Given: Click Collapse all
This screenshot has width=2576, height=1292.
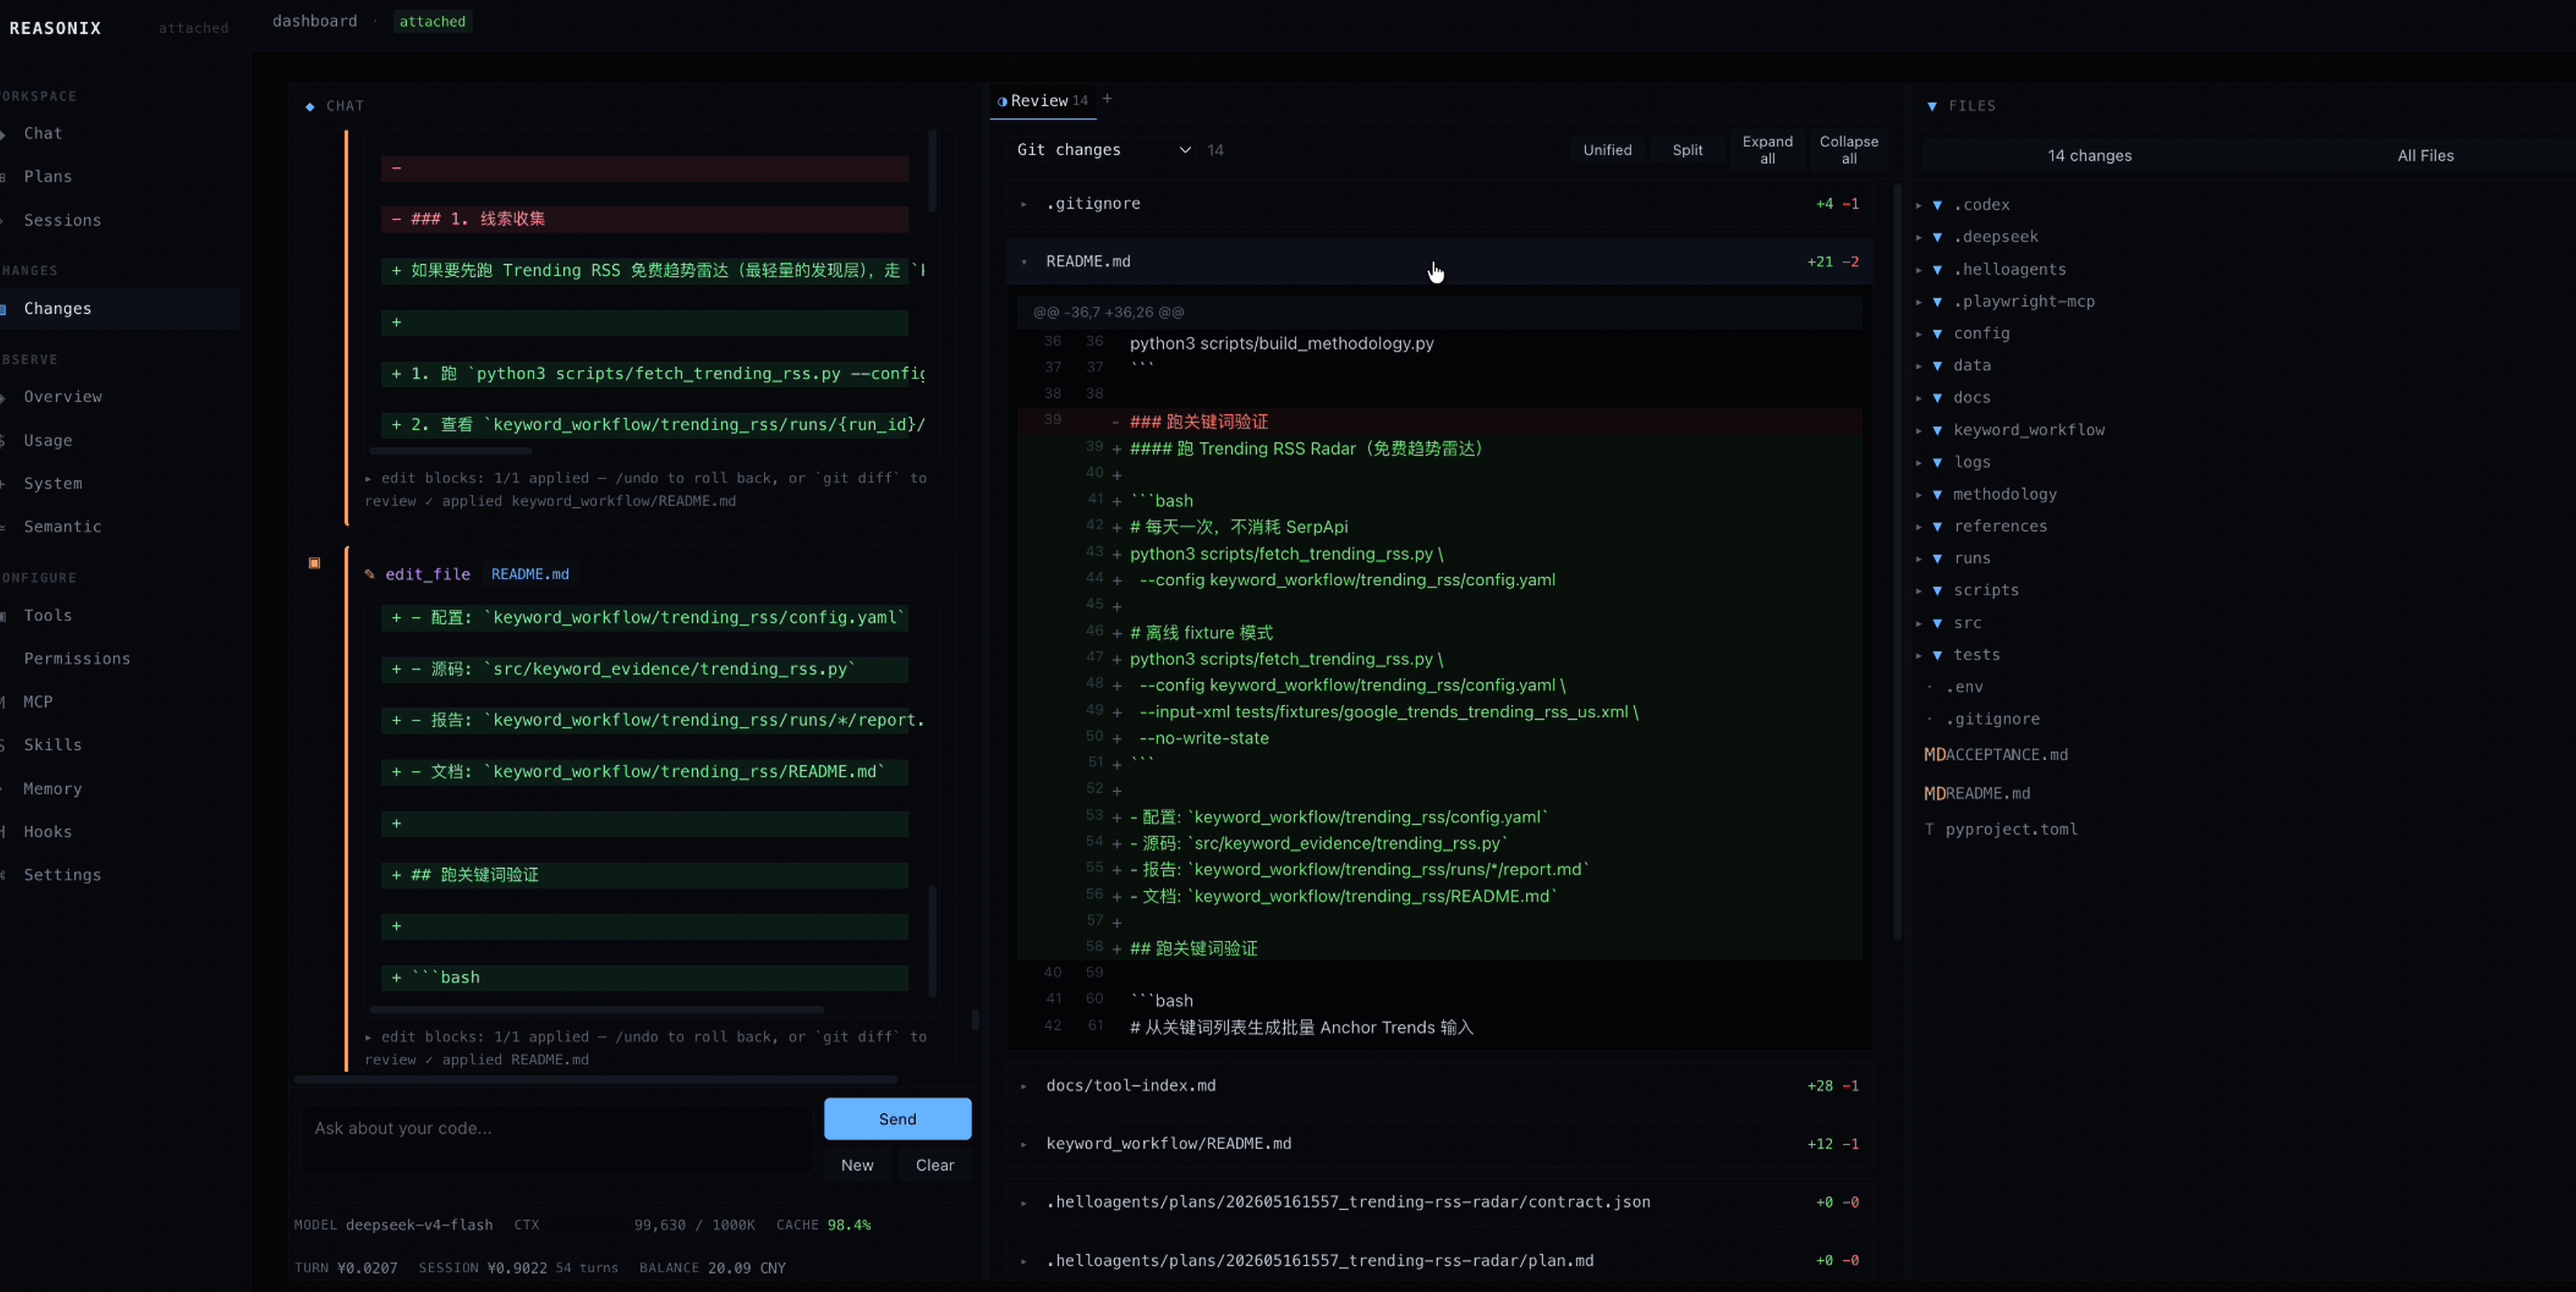Looking at the screenshot, I should point(1848,150).
